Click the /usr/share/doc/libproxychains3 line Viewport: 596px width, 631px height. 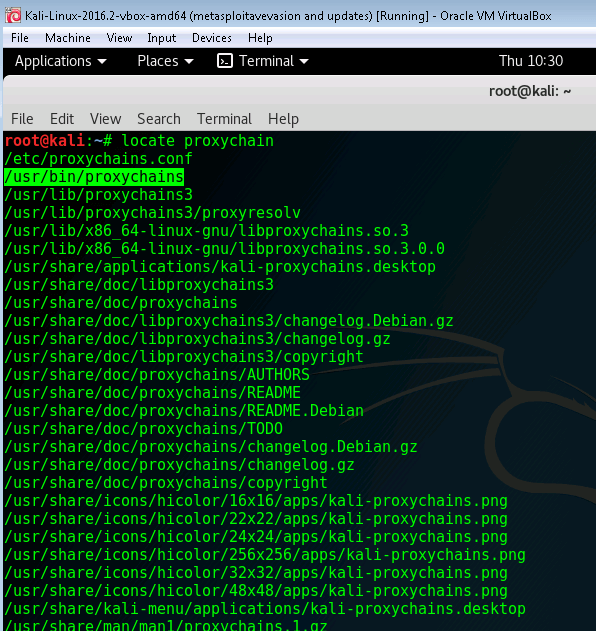[x=139, y=285]
